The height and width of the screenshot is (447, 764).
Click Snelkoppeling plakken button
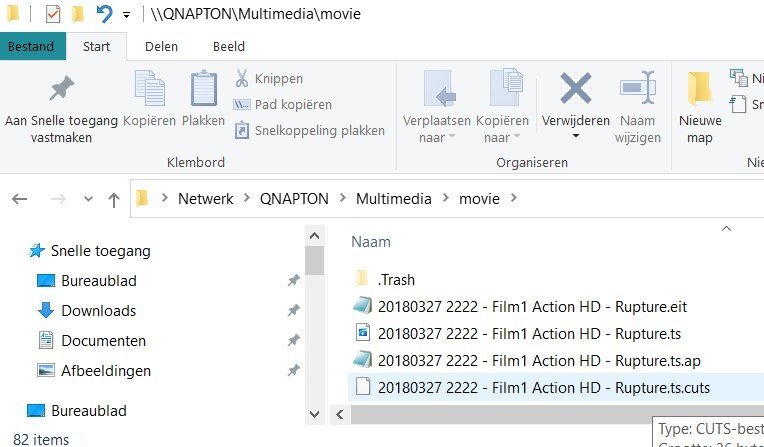click(x=309, y=130)
